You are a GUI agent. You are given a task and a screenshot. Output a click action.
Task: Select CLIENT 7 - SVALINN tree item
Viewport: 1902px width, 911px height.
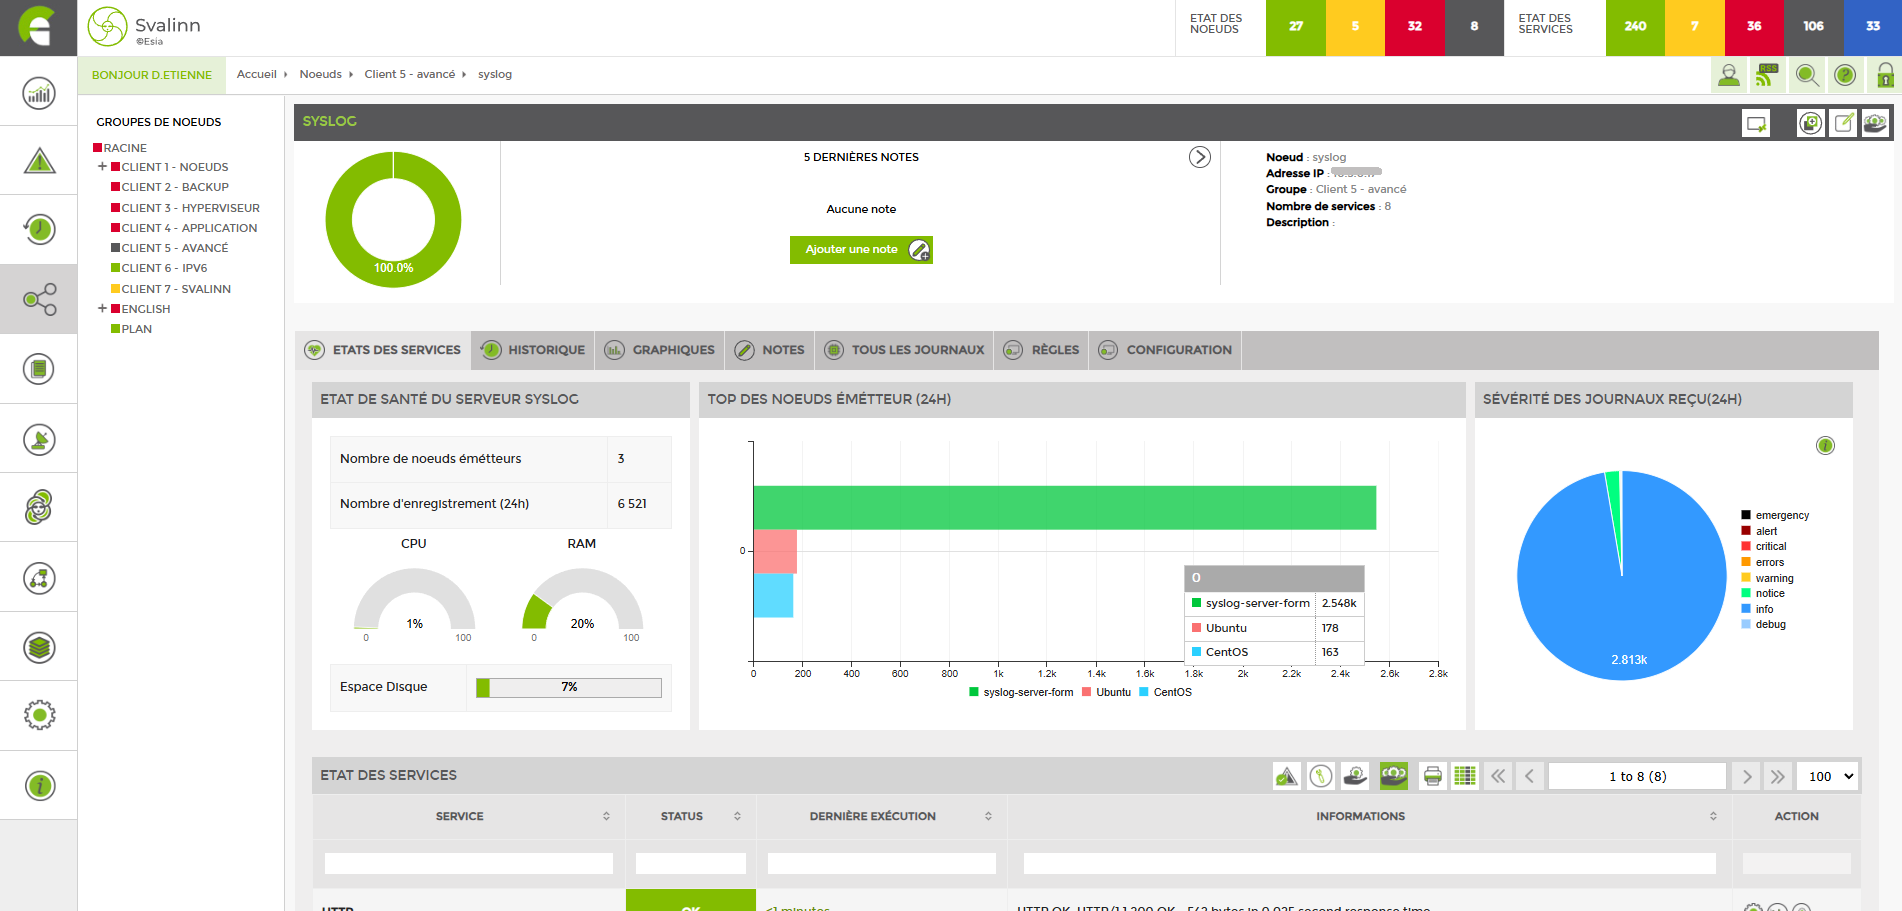176,289
